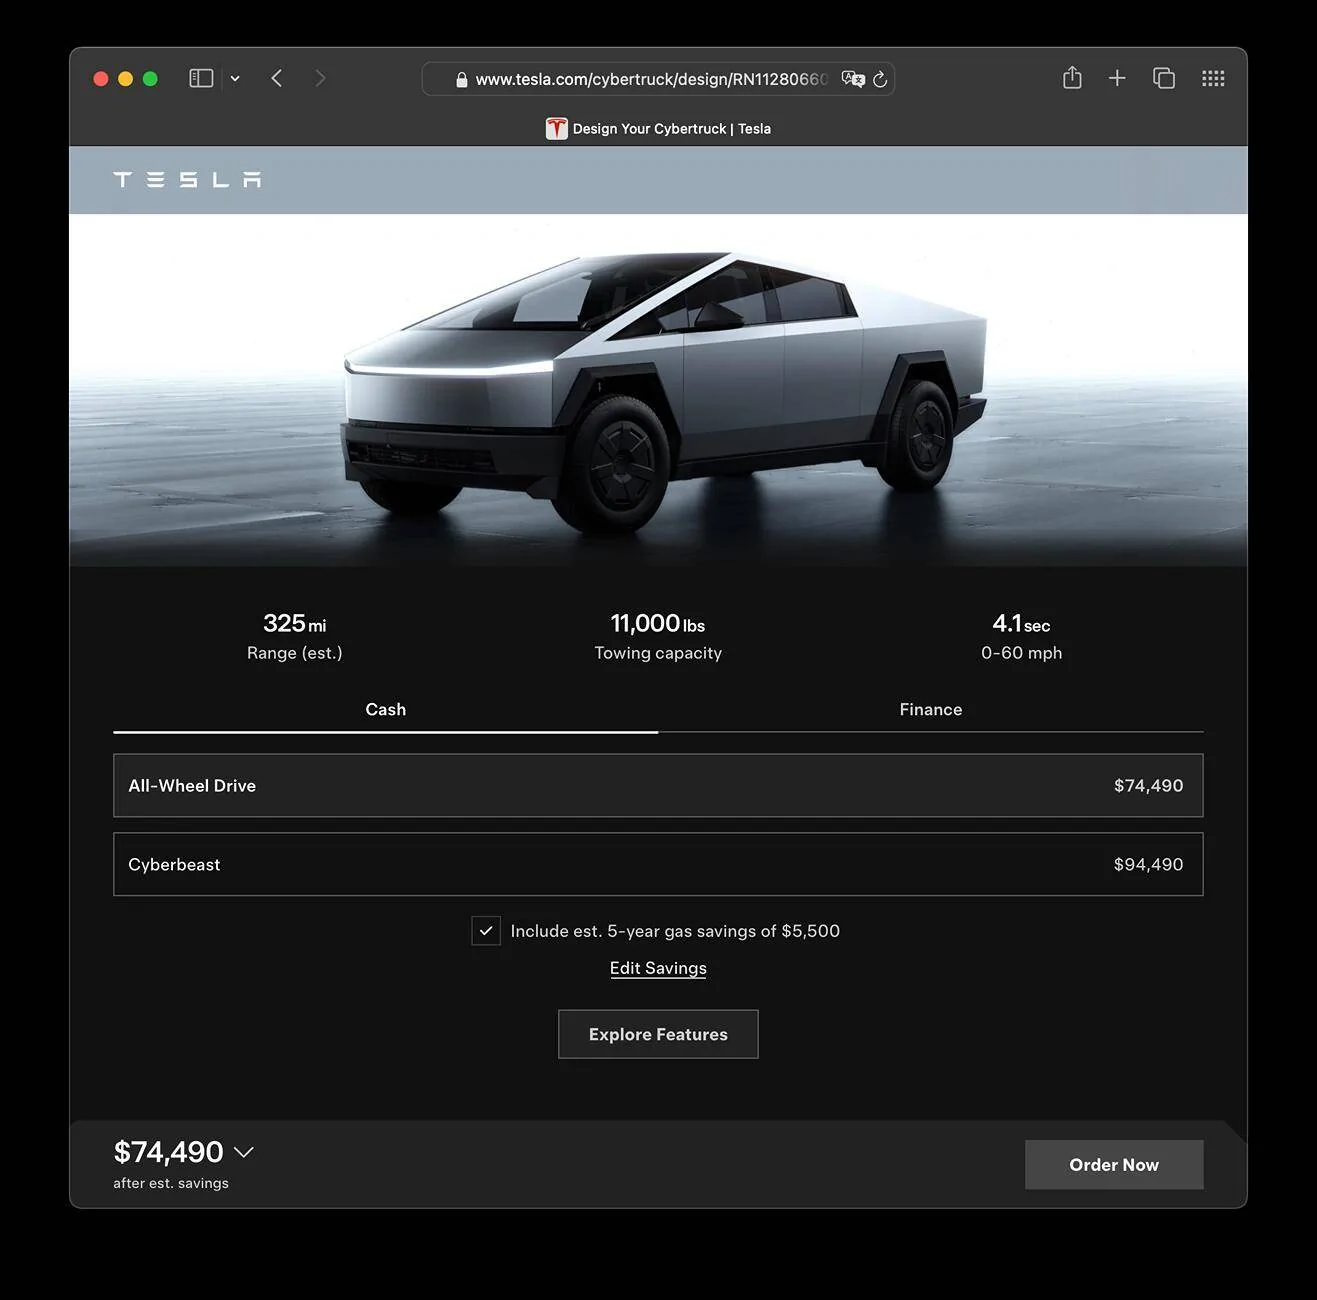This screenshot has width=1317, height=1300.
Task: Click the lock icon in address bar
Action: (461, 80)
